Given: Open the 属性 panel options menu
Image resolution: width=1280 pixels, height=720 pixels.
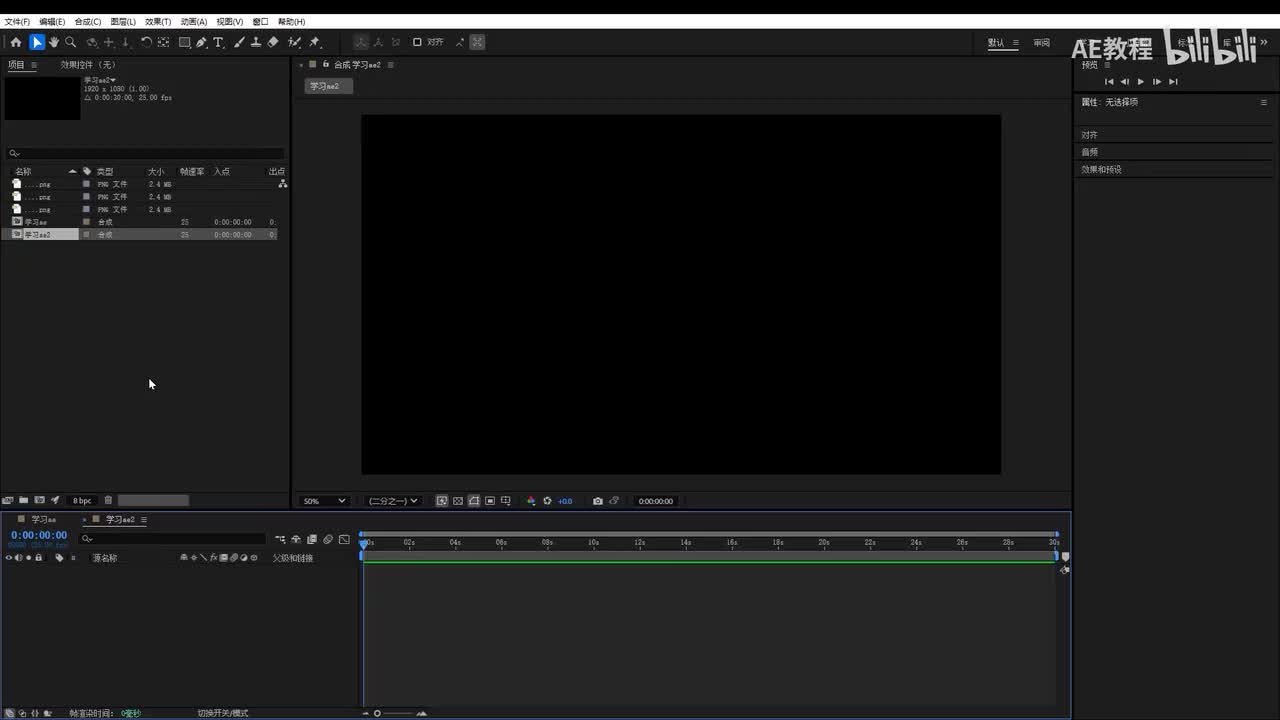Looking at the screenshot, I should [1263, 102].
